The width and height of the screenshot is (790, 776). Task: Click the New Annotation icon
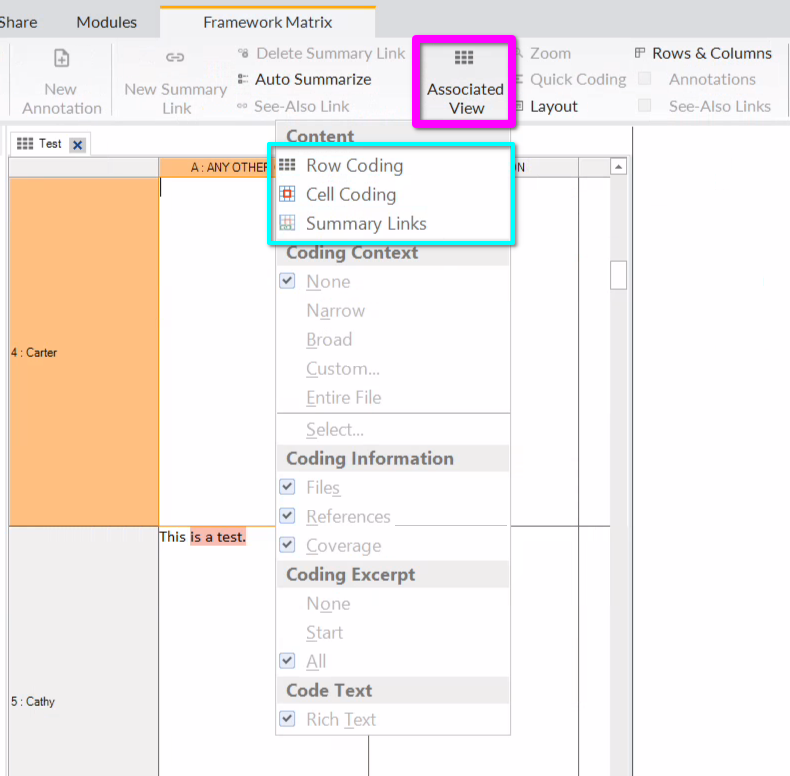61,59
